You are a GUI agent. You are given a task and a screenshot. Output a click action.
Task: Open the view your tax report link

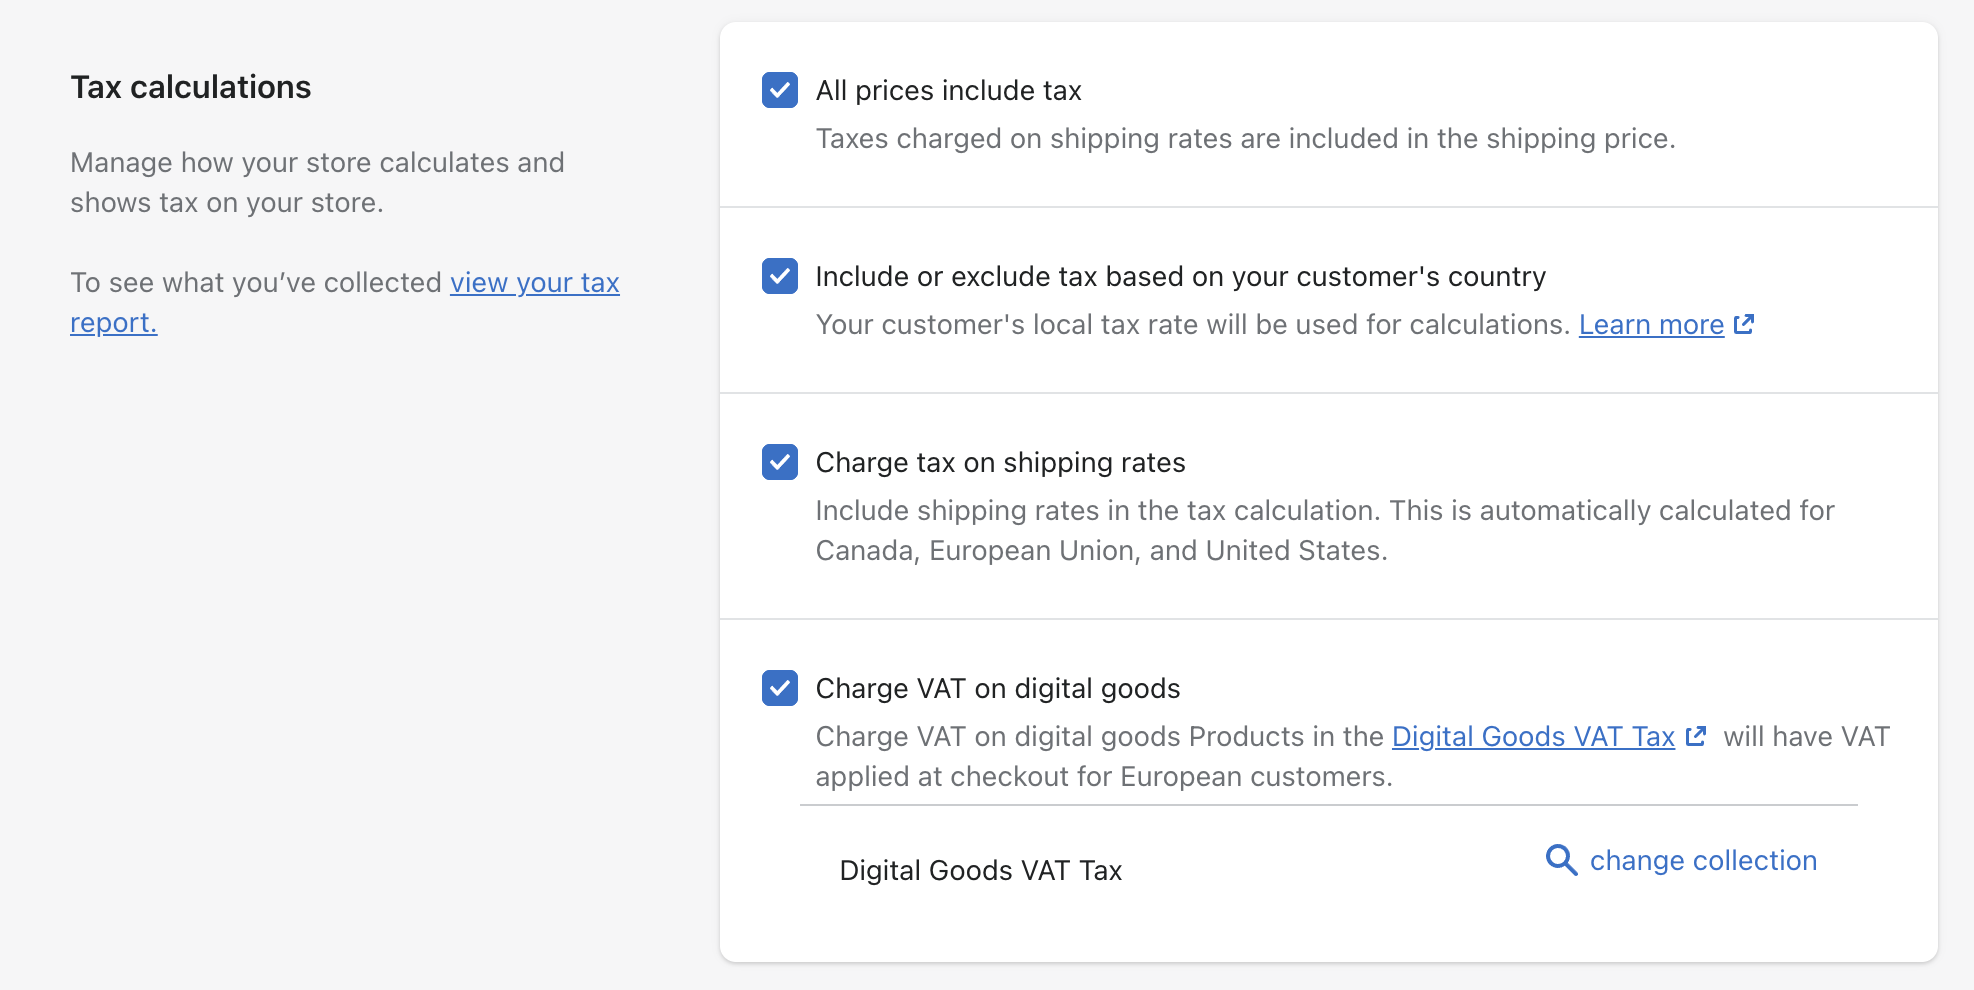pyautogui.click(x=534, y=283)
